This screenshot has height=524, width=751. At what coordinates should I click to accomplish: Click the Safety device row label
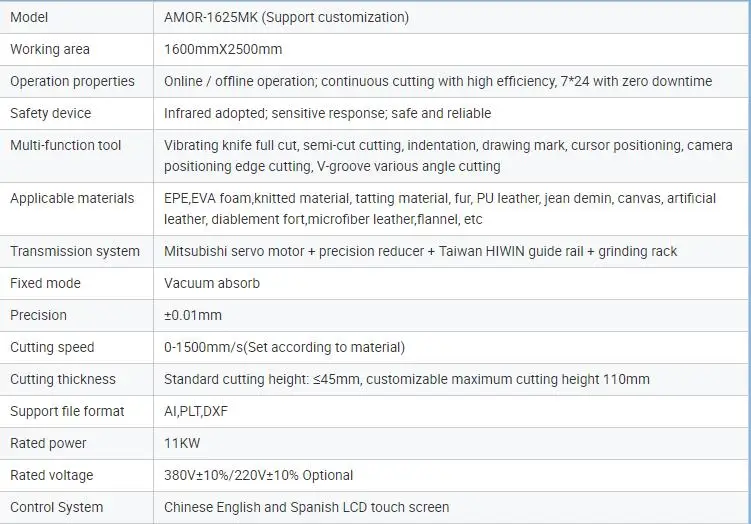51,114
